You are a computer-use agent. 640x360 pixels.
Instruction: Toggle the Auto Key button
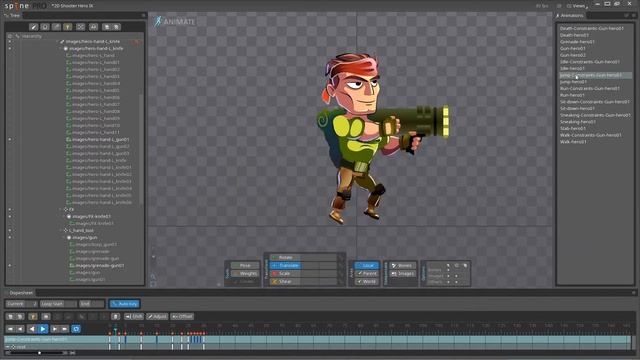tap(124, 304)
